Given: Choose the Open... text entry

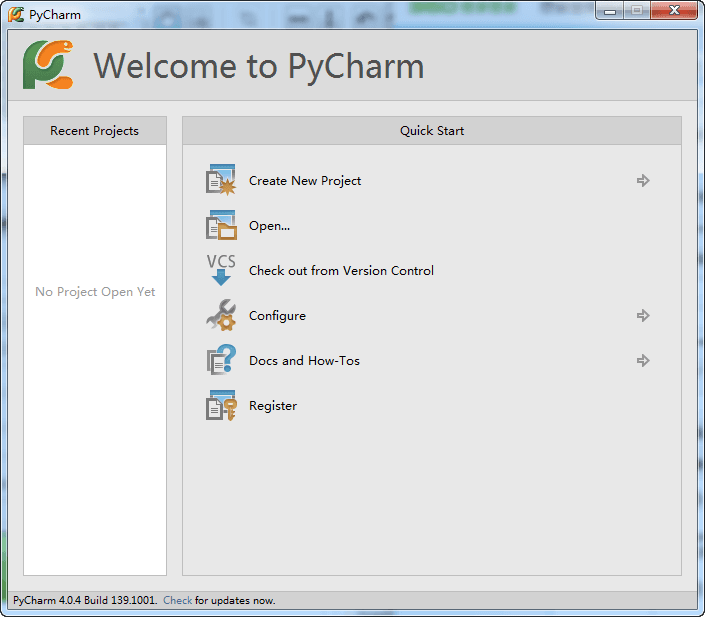Looking at the screenshot, I should click(269, 226).
